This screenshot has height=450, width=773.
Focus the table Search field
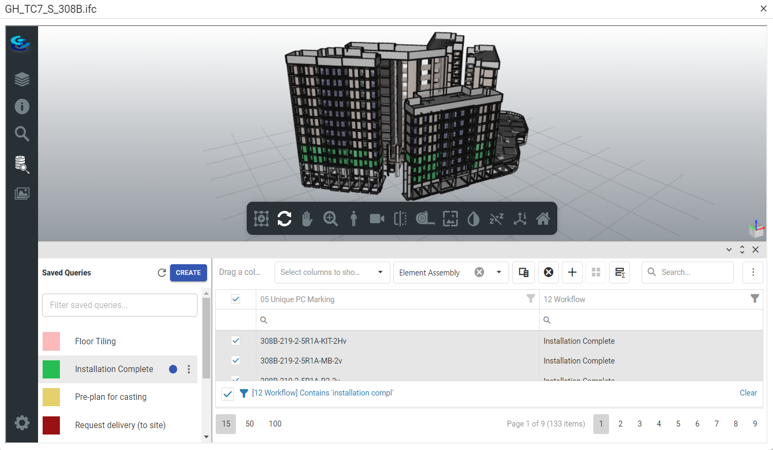[688, 272]
